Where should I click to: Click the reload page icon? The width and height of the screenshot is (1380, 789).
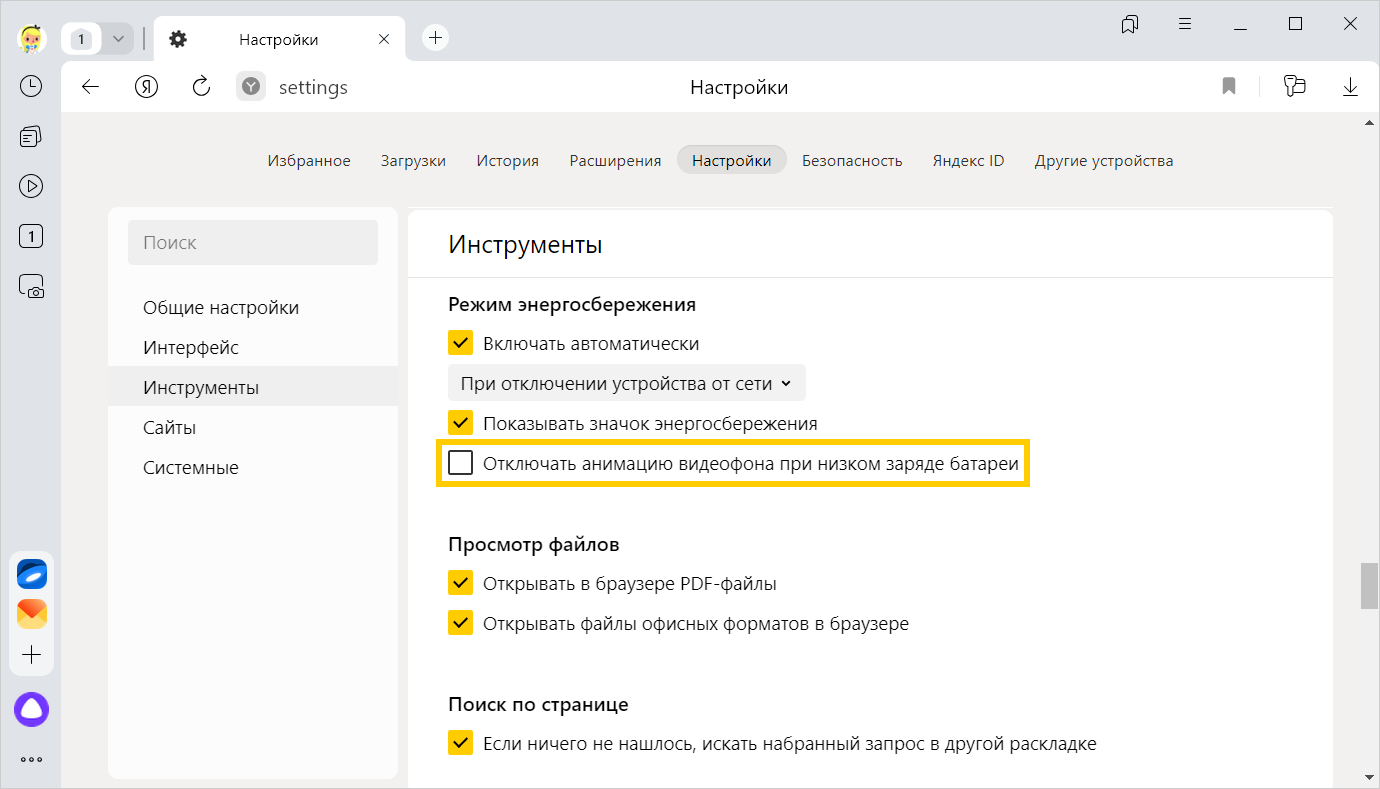coord(201,87)
